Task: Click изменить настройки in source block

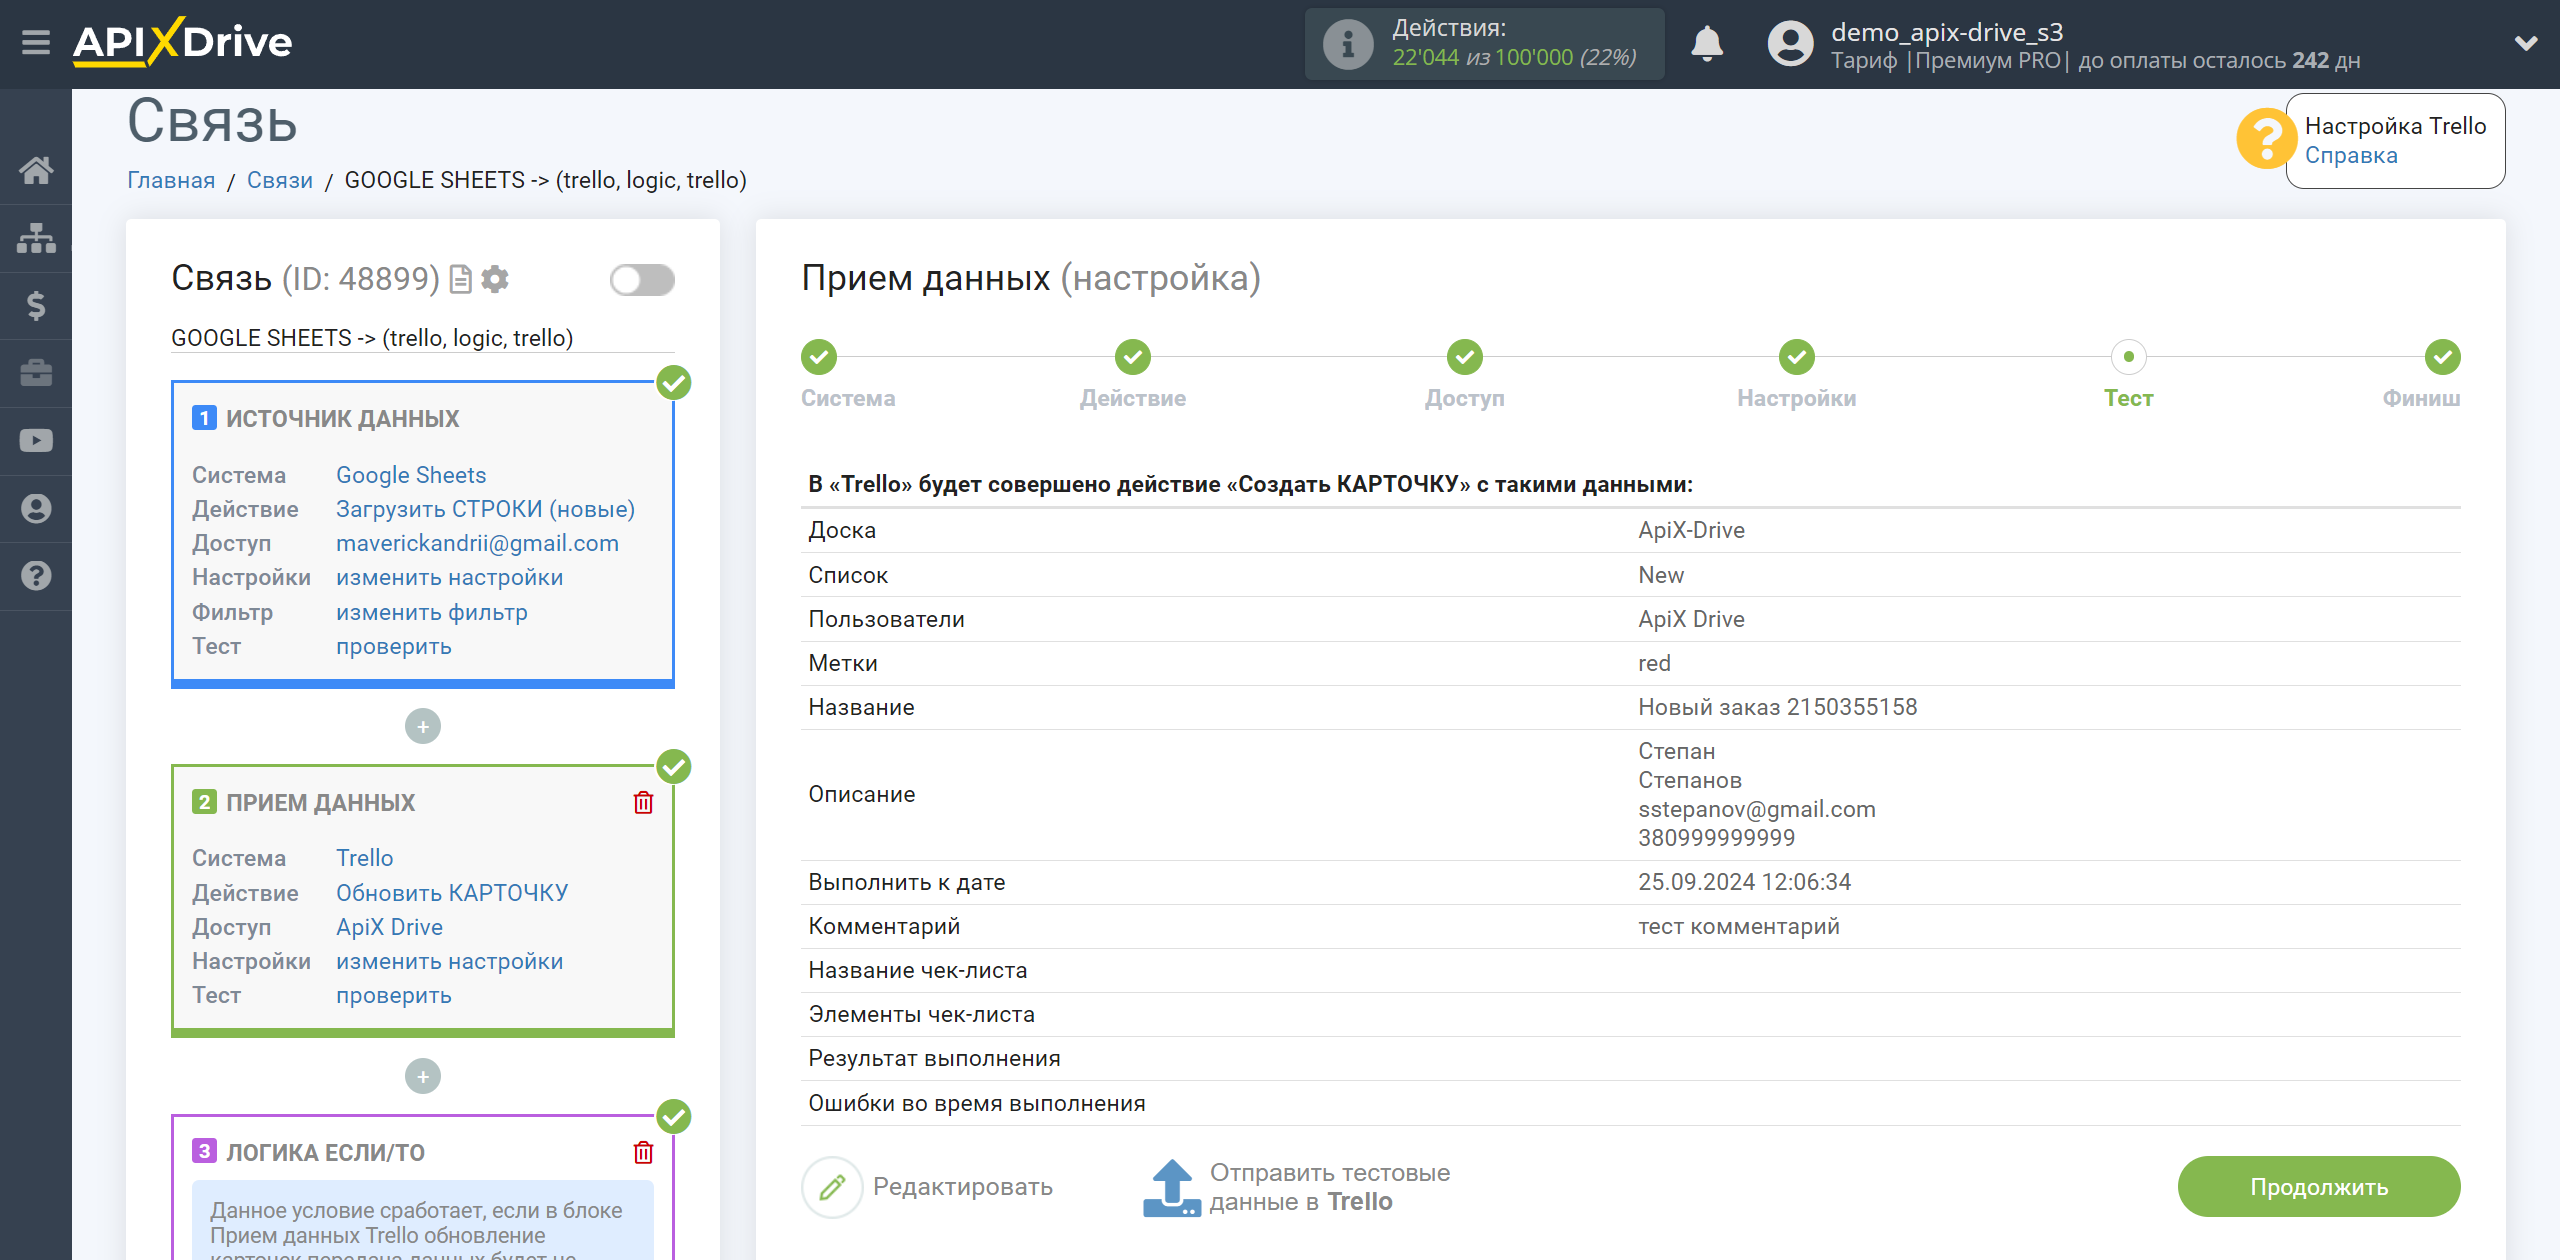Action: click(x=450, y=577)
